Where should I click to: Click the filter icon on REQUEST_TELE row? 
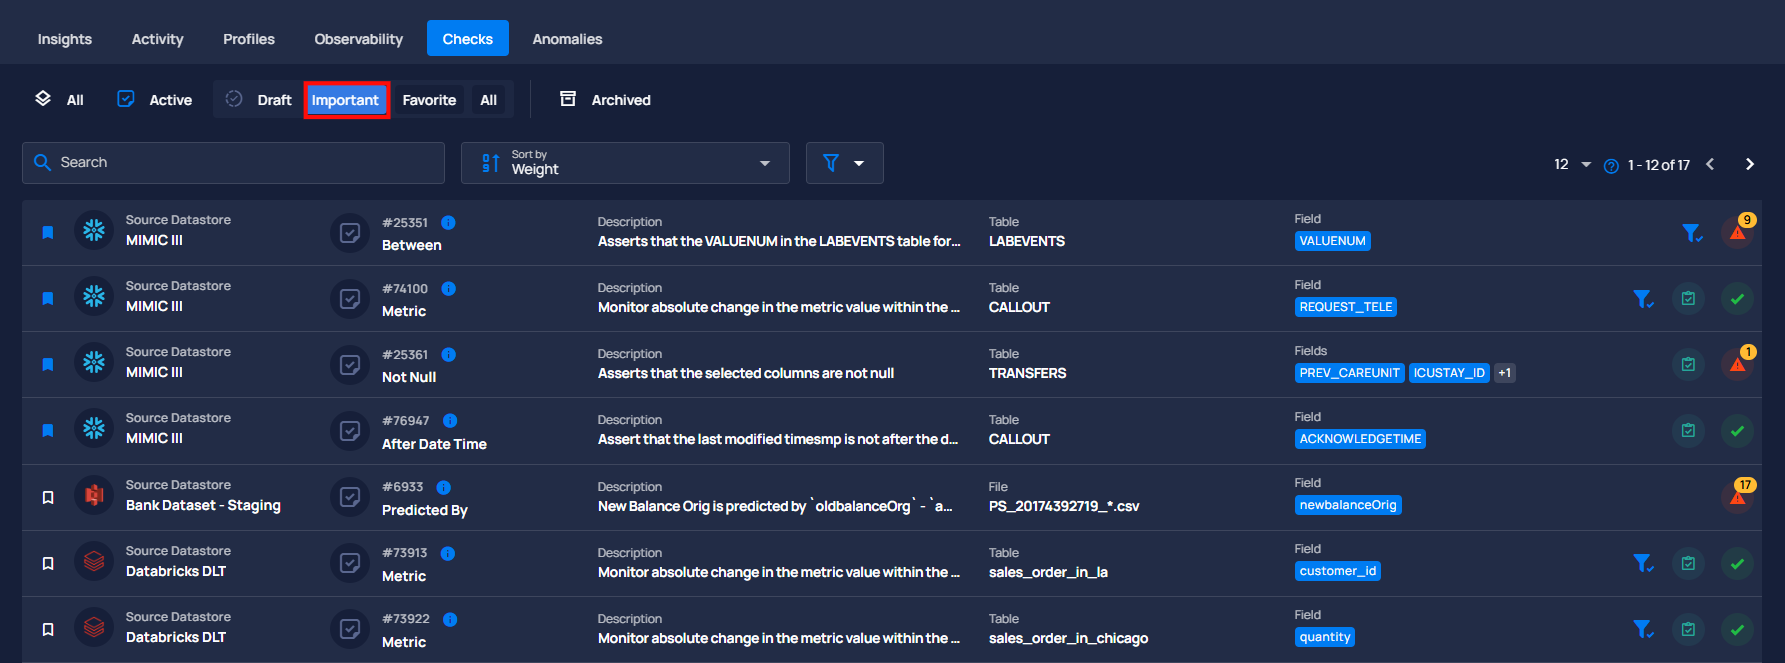[1643, 299]
